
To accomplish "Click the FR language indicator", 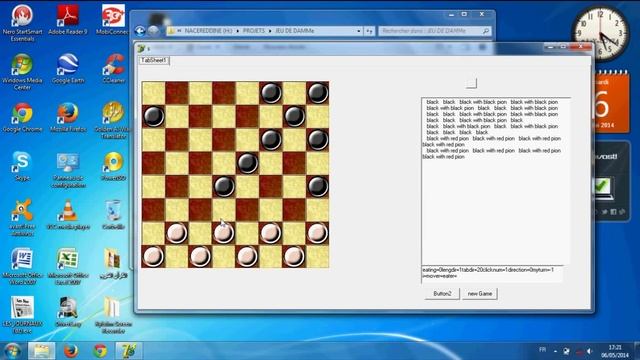I will pos(542,350).
